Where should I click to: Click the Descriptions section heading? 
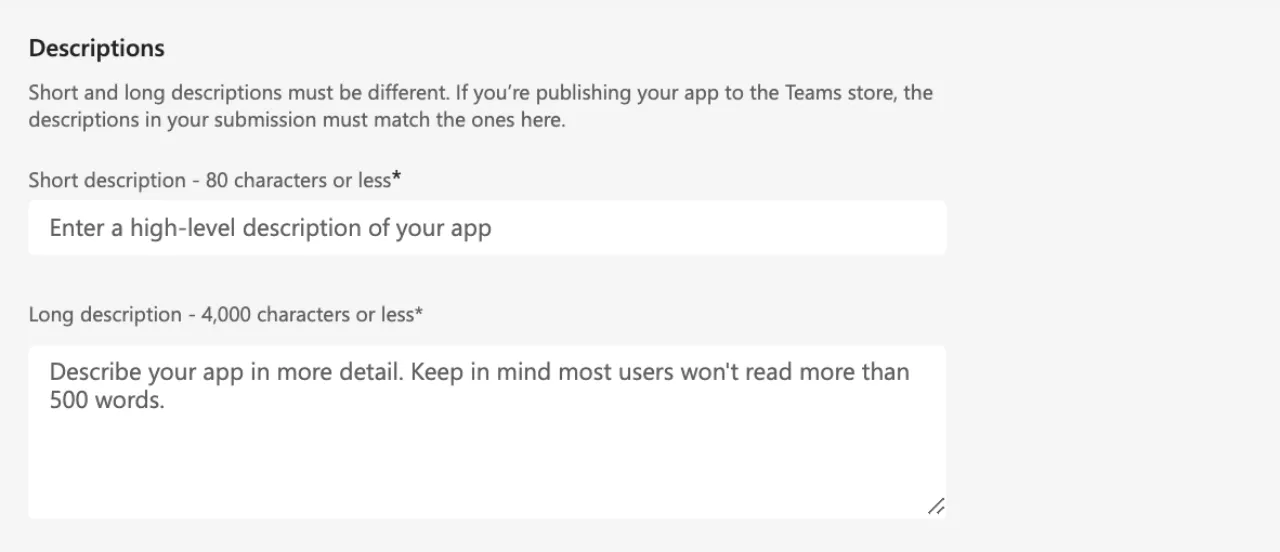[96, 48]
